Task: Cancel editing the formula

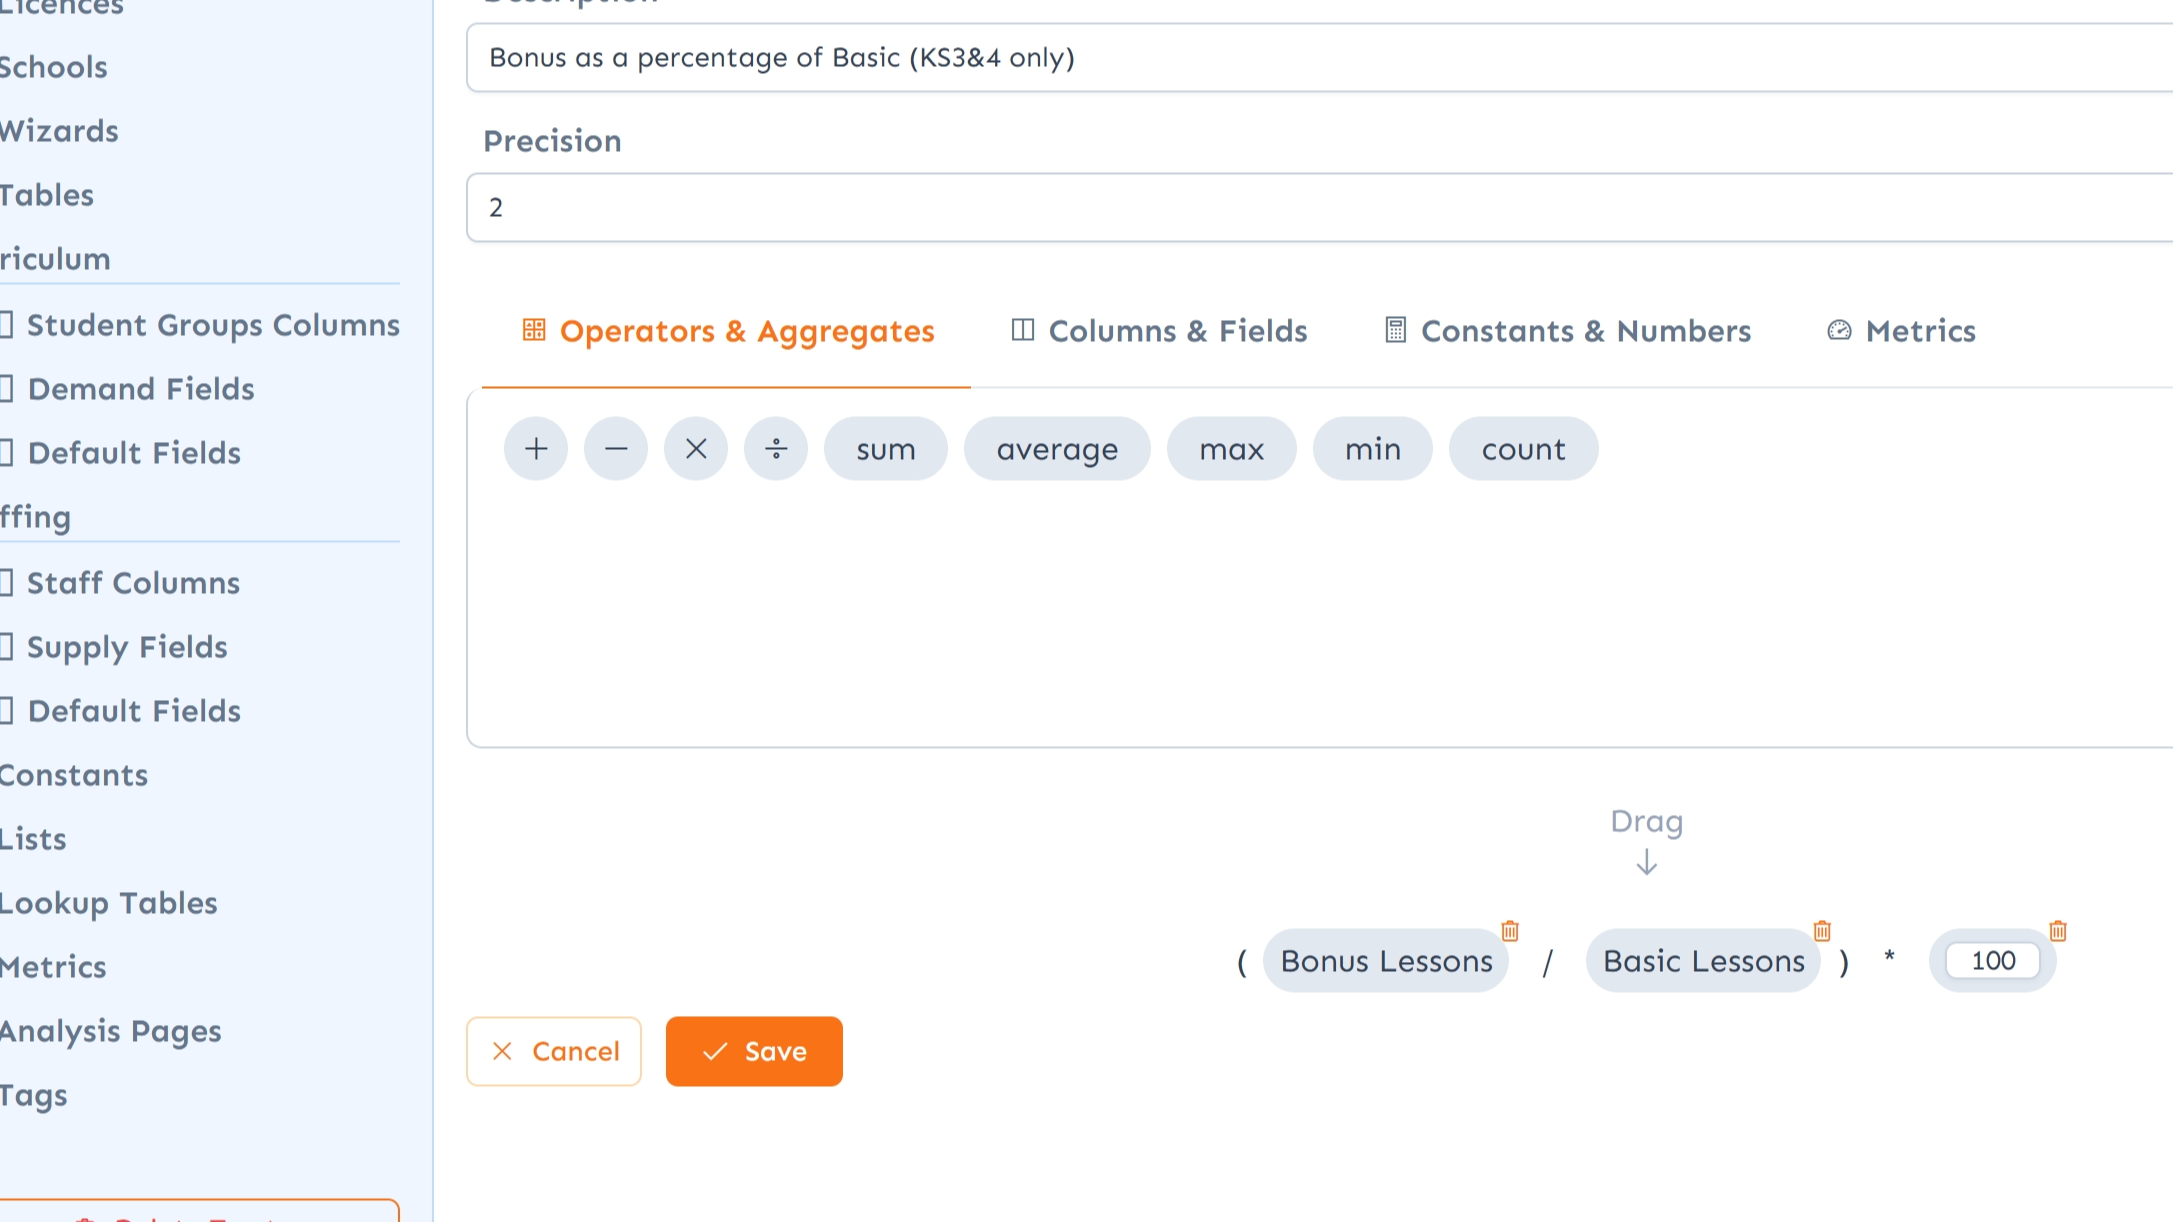Action: coord(553,1051)
